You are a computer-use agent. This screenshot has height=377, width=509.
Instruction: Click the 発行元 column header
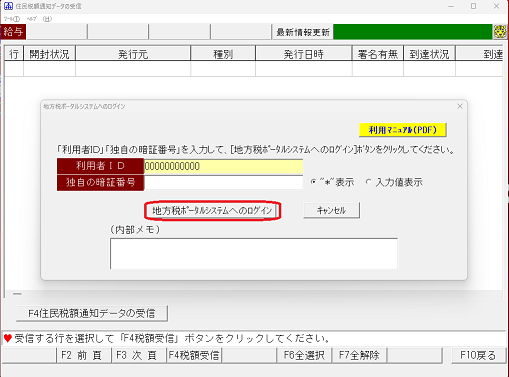[133, 54]
